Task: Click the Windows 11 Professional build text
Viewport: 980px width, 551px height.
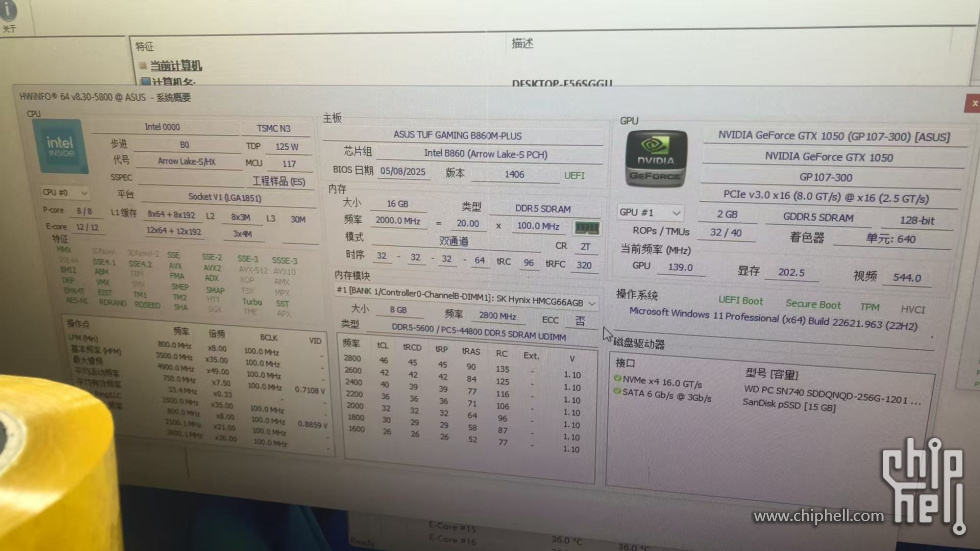Action: 773,319
